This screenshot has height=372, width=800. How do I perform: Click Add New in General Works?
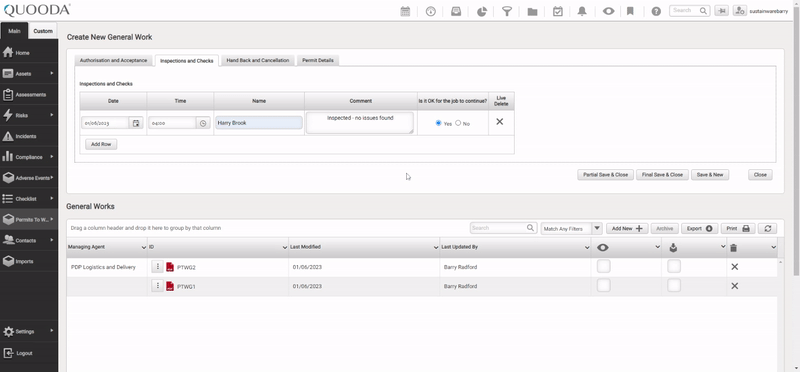click(x=627, y=229)
